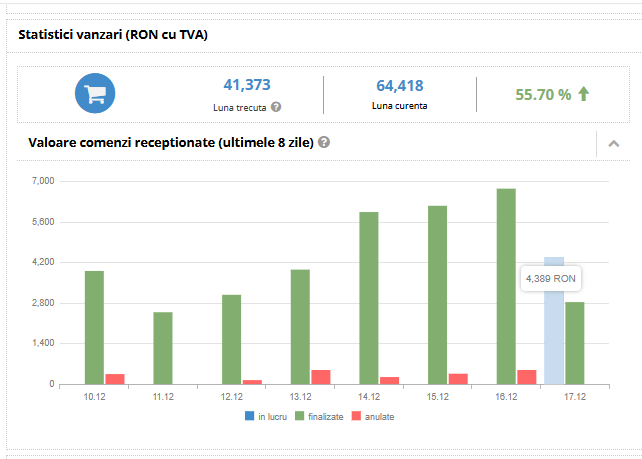Viewport: 642px width, 459px height.
Task: Toggle the 'in lucru' legend series
Action: coord(265,416)
